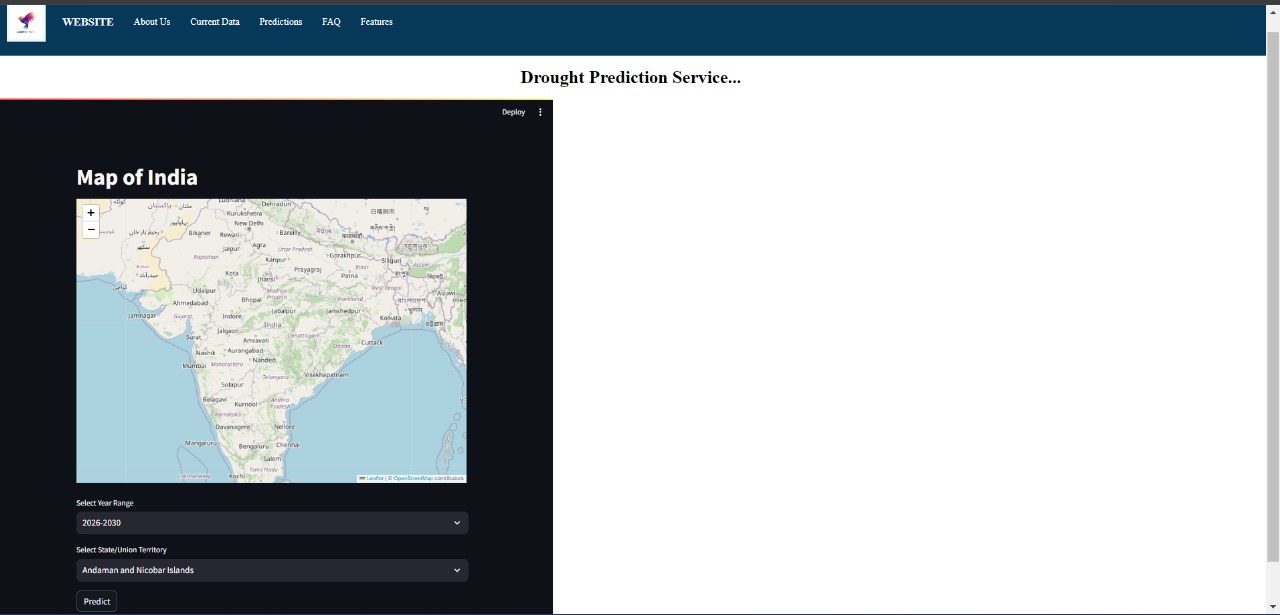Open the WEBSITE home link

click(88, 22)
